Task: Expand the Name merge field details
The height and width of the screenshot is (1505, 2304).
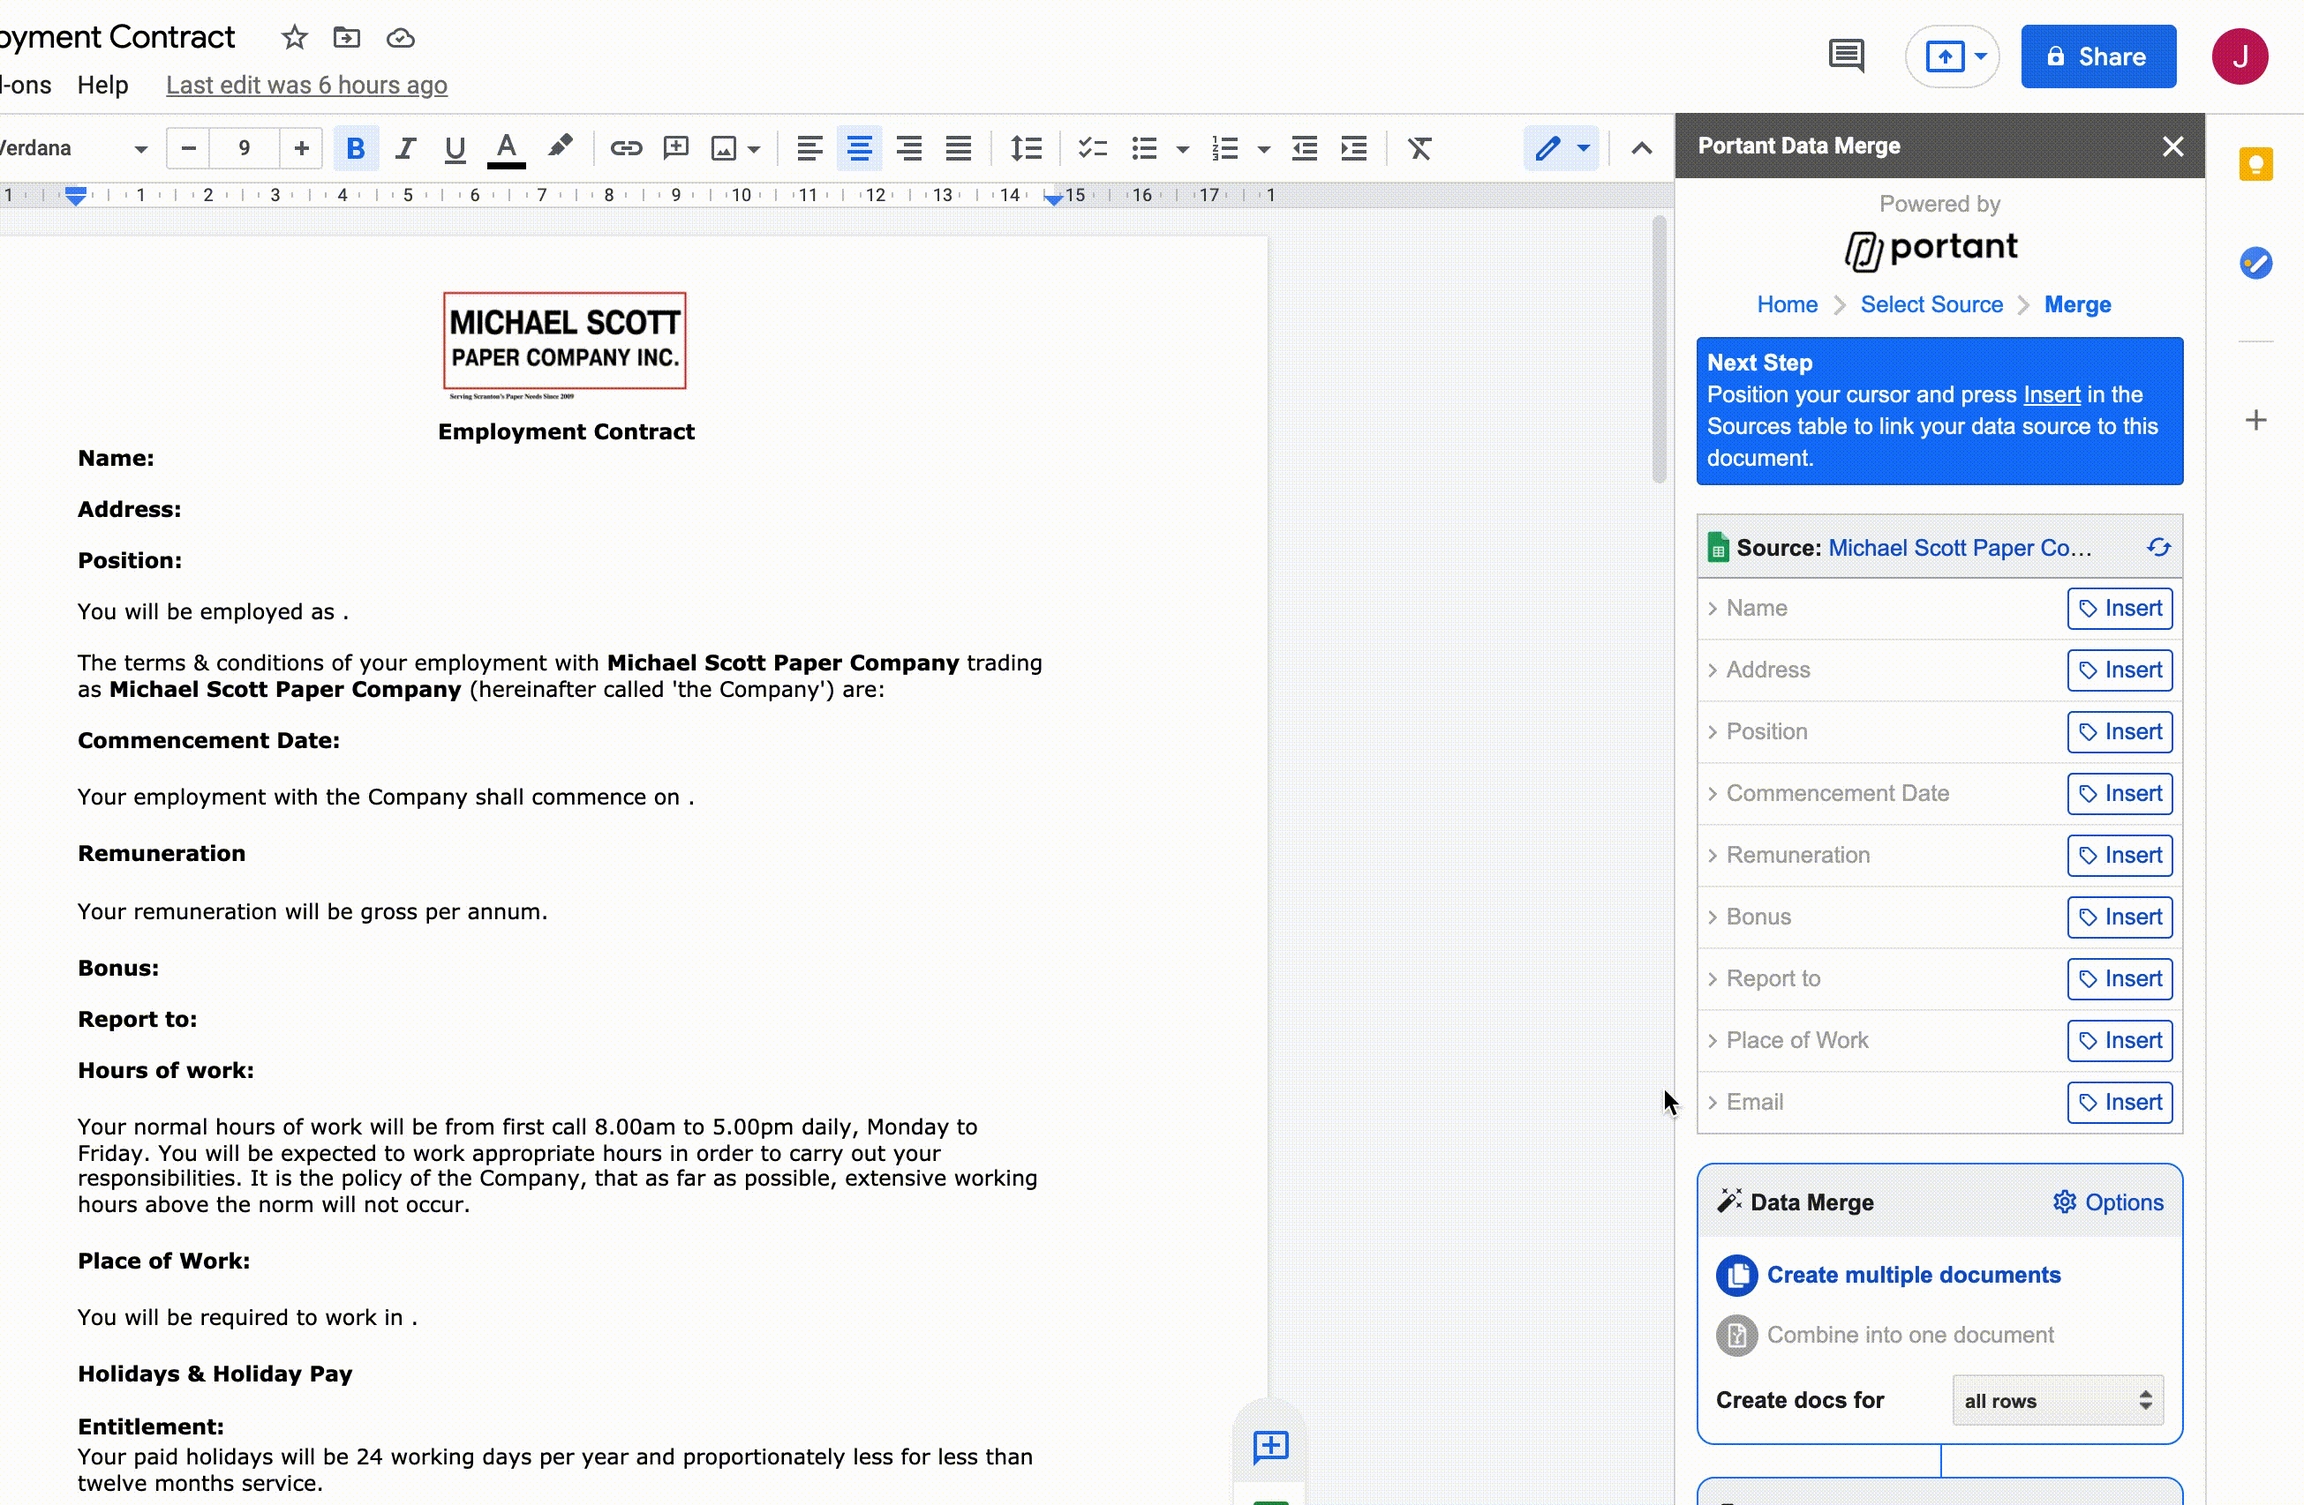Action: 1713,608
